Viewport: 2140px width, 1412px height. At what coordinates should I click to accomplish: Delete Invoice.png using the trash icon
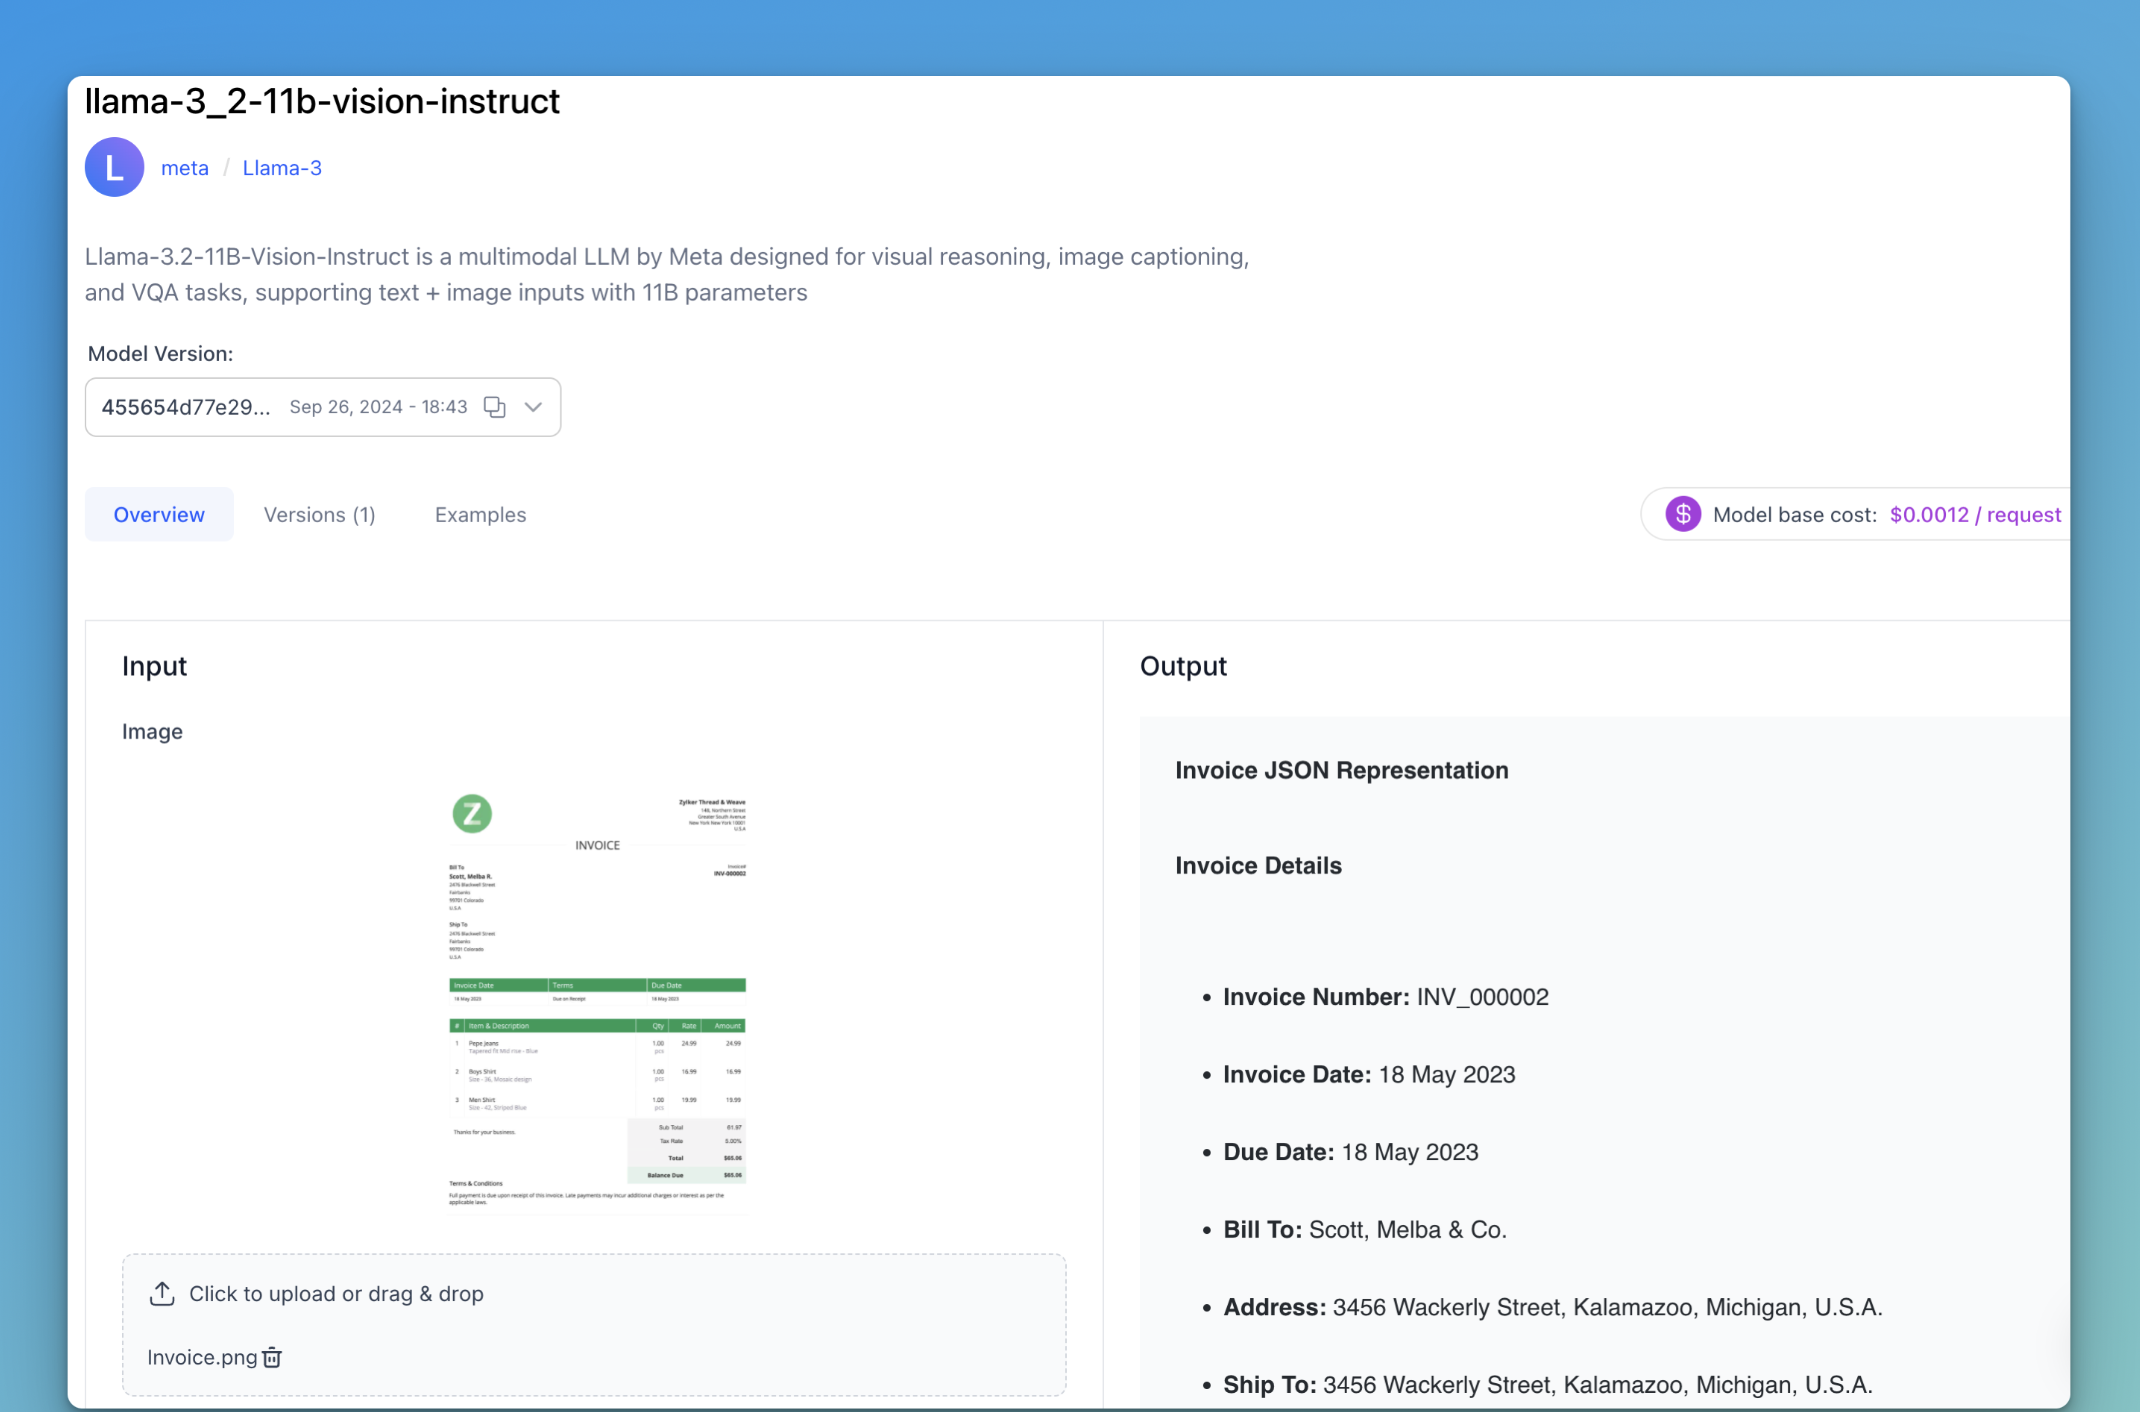(x=271, y=1358)
